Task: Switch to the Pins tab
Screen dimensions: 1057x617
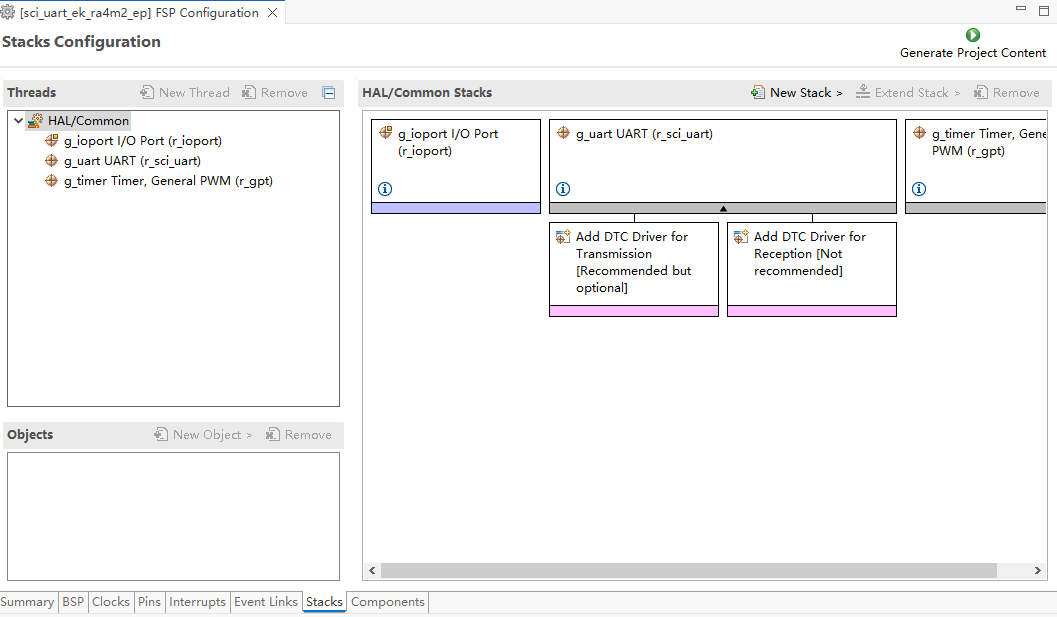Action: coord(149,601)
